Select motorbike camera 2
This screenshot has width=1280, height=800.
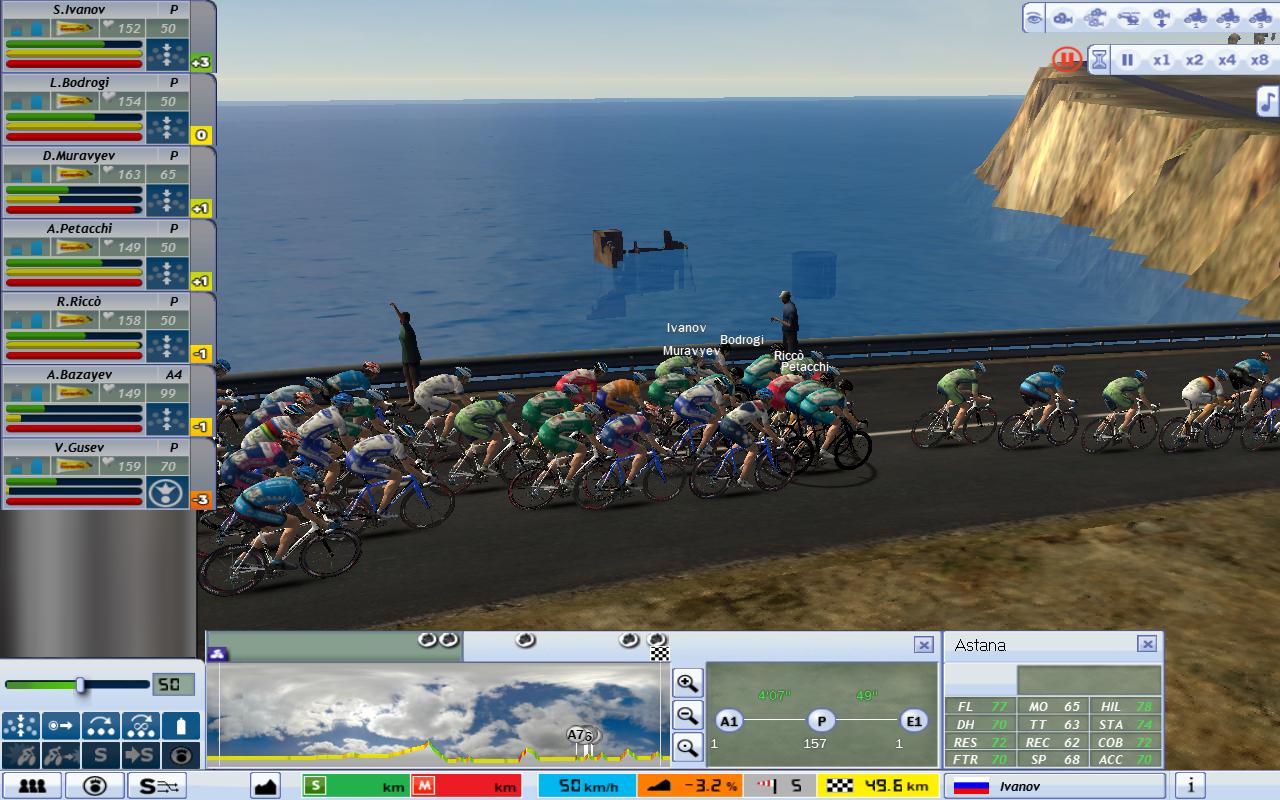[1226, 18]
